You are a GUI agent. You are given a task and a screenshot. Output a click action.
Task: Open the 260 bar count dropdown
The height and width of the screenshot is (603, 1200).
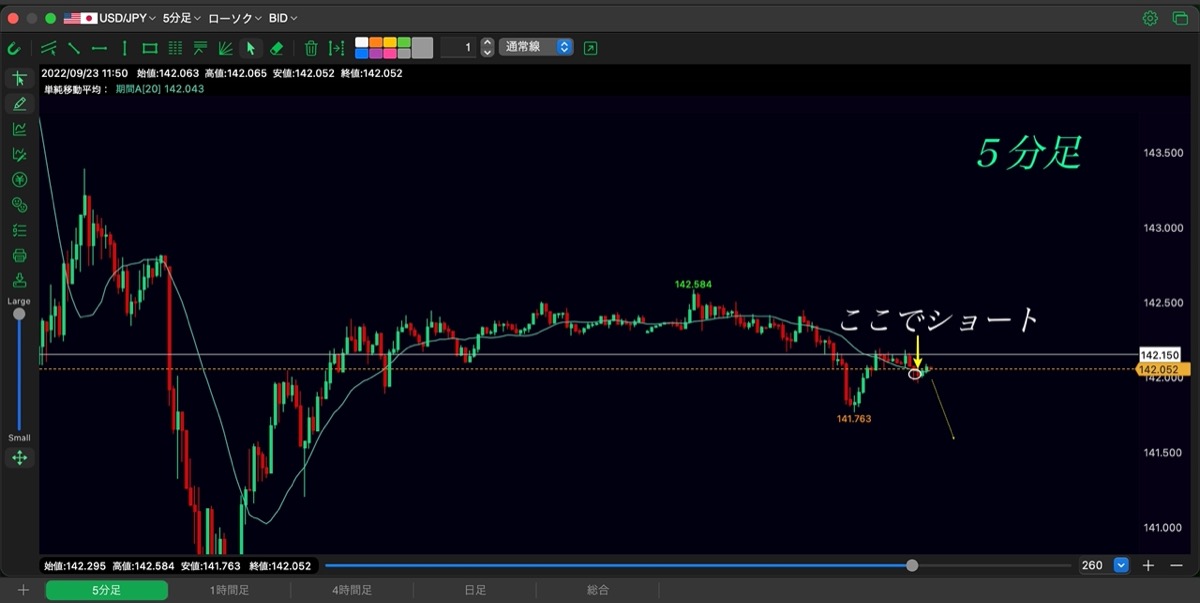tap(1104, 565)
